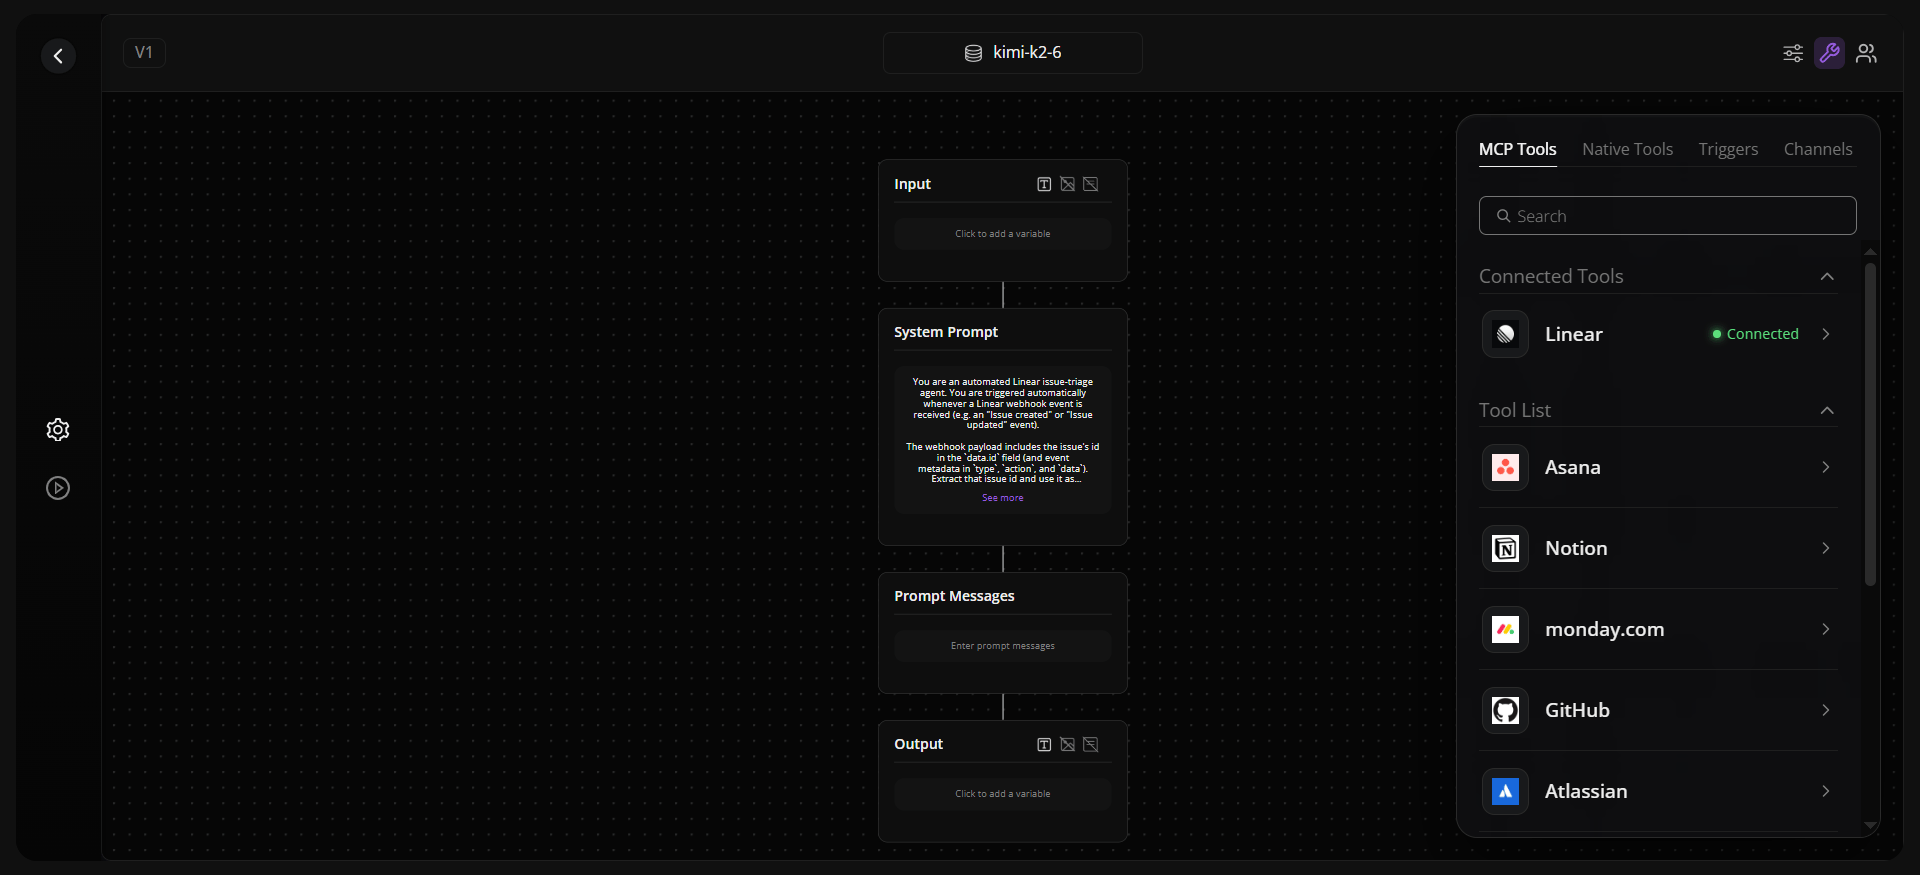Add a variable in the Input node
Image resolution: width=1920 pixels, height=875 pixels.
pyautogui.click(x=1002, y=234)
